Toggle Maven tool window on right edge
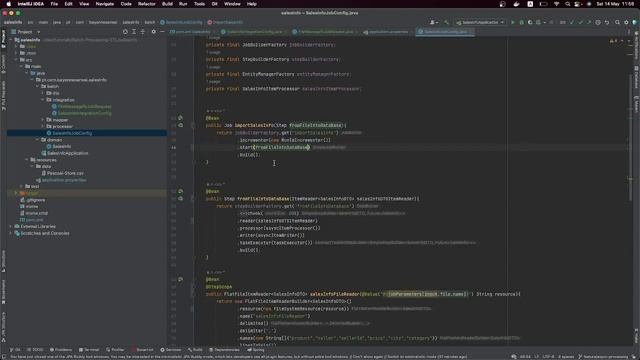This screenshot has height=360, width=640. [x=636, y=104]
